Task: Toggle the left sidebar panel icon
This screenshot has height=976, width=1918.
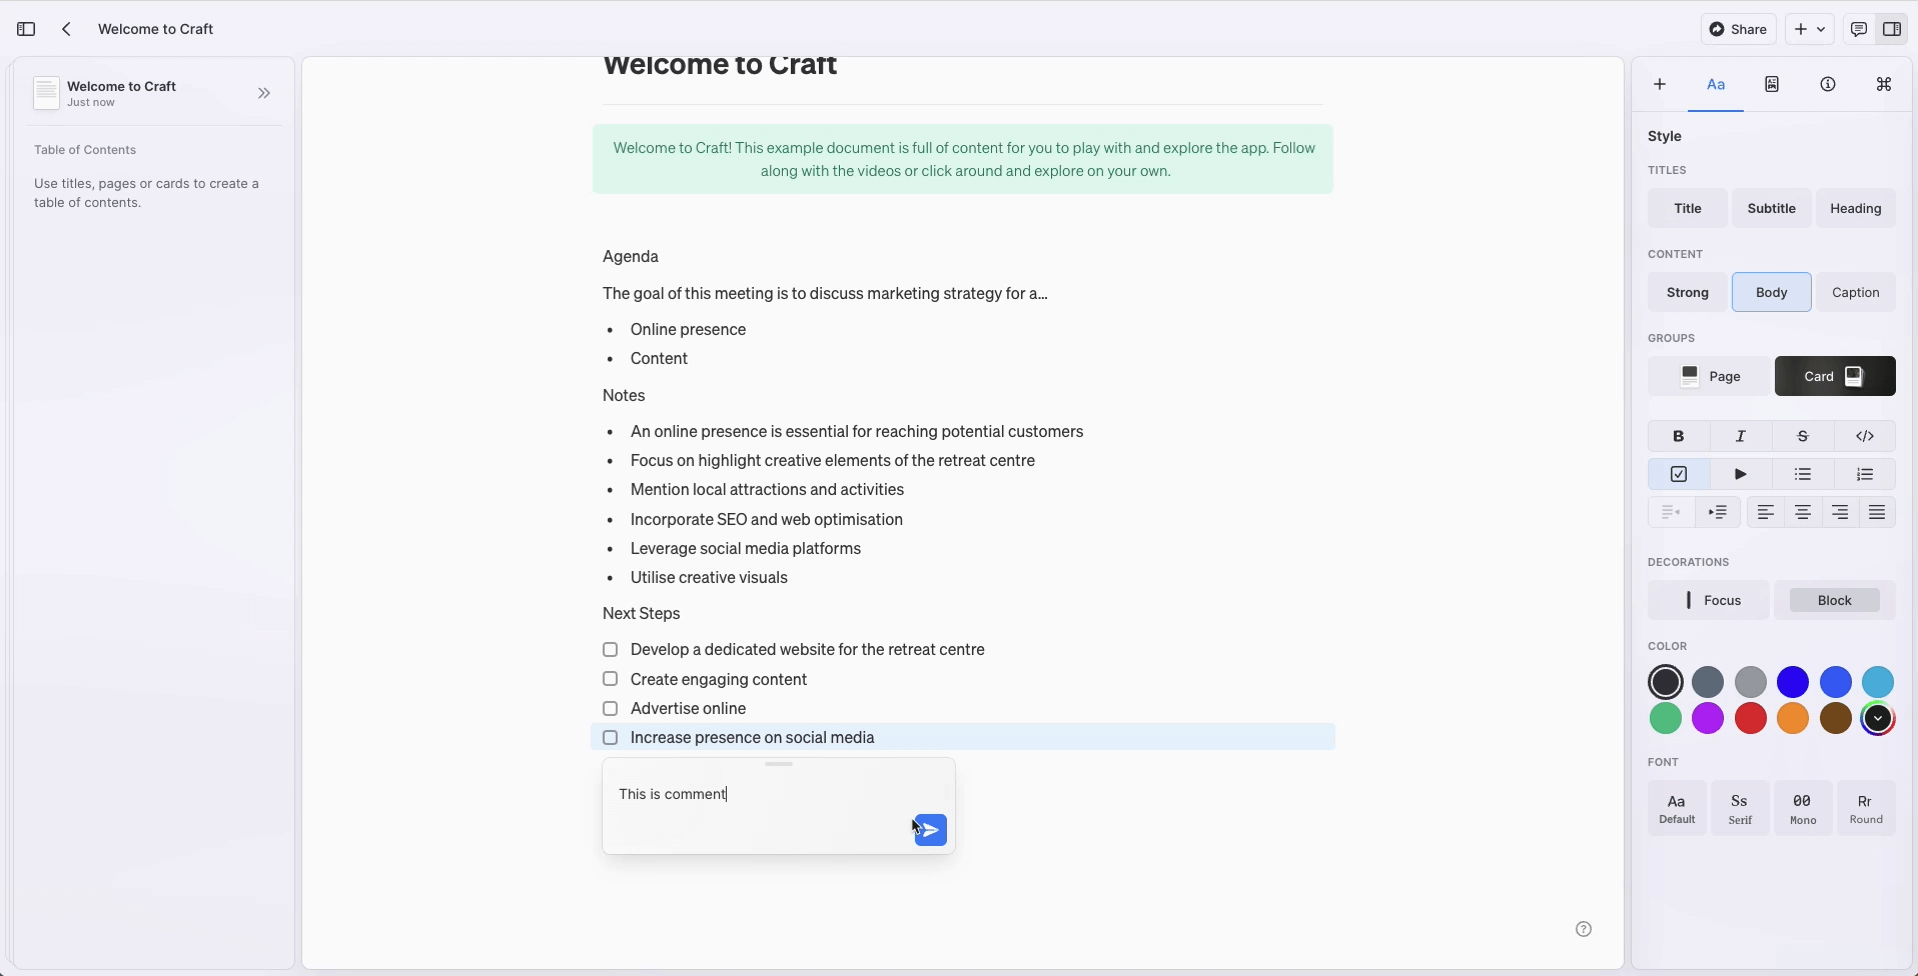Action: [x=27, y=29]
